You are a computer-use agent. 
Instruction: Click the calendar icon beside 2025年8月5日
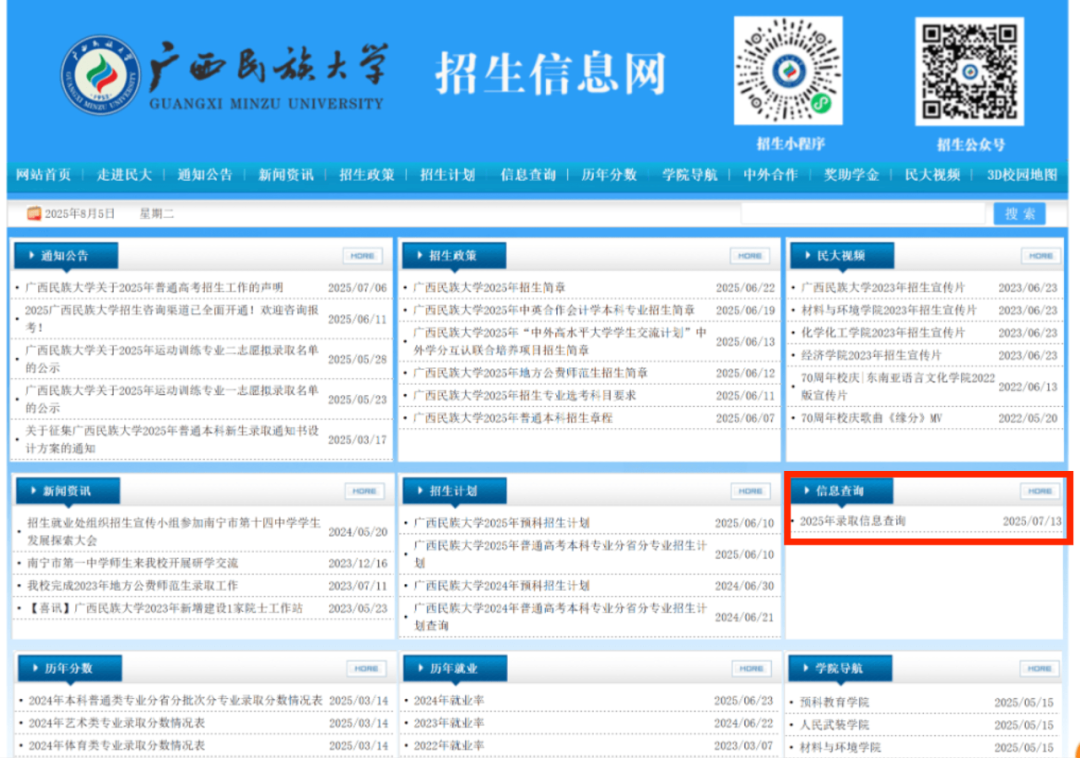(x=34, y=213)
